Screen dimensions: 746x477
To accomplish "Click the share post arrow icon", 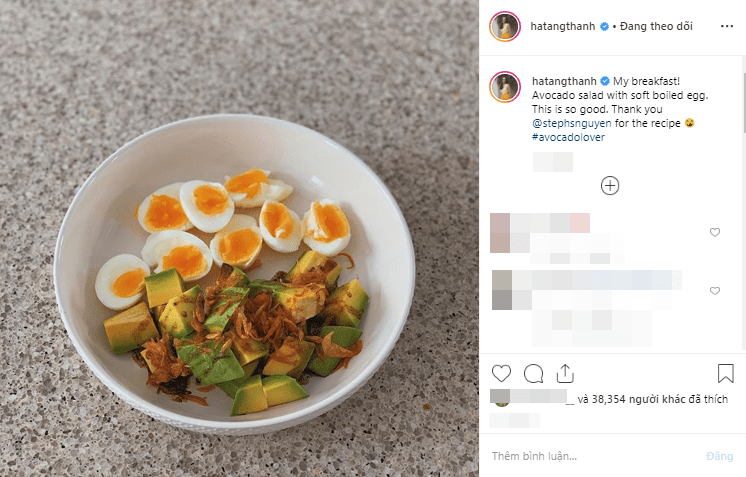I will point(566,374).
